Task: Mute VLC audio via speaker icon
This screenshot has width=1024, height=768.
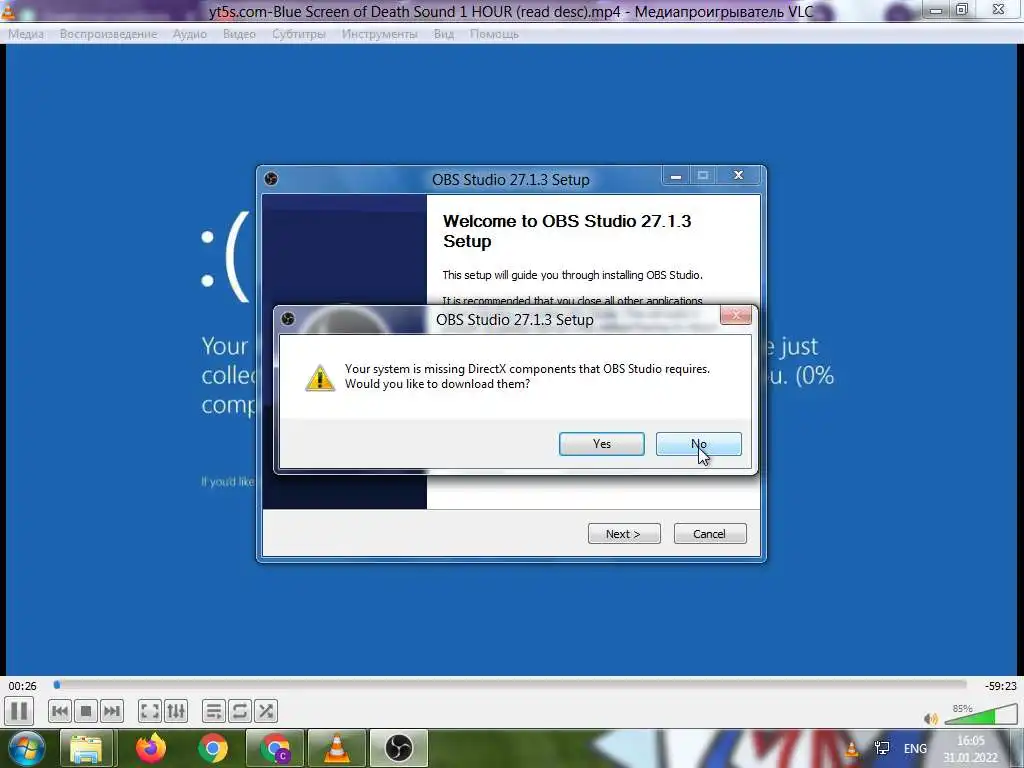Action: click(931, 718)
